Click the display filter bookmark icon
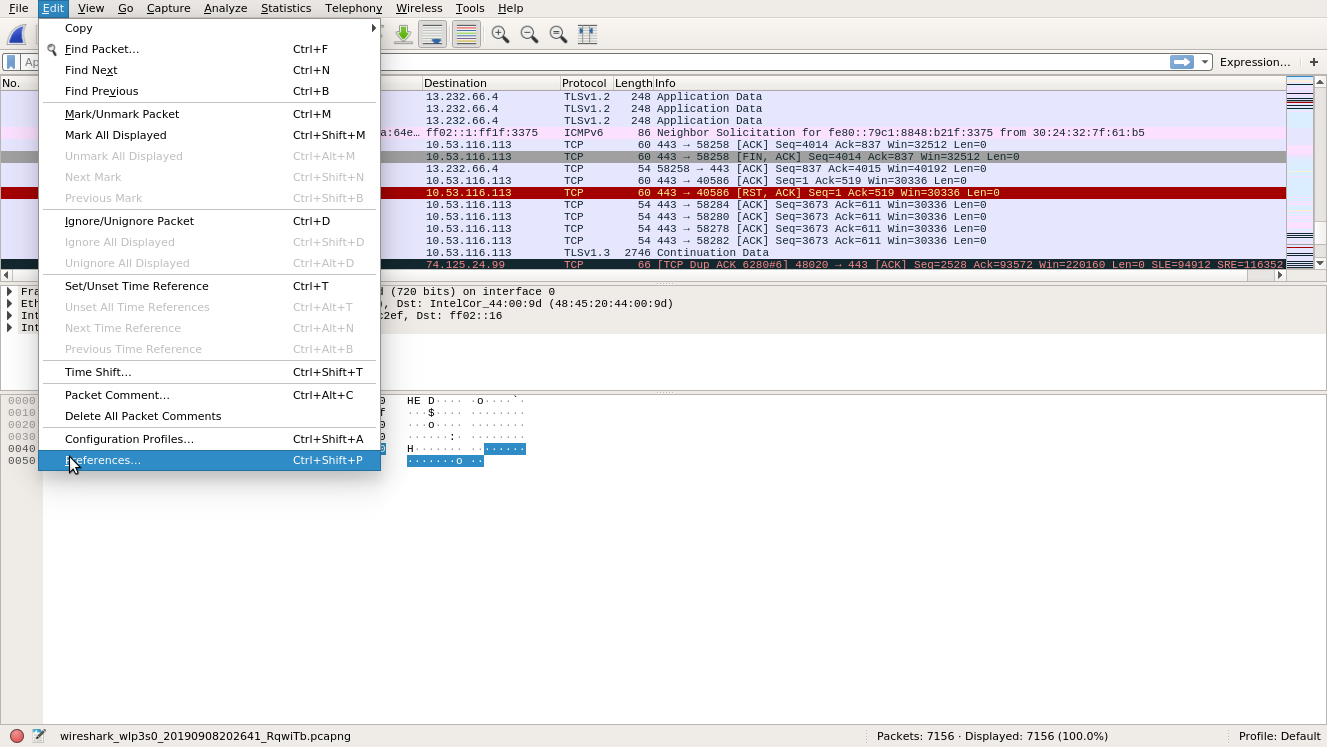This screenshot has height=747, width=1327. (11, 62)
